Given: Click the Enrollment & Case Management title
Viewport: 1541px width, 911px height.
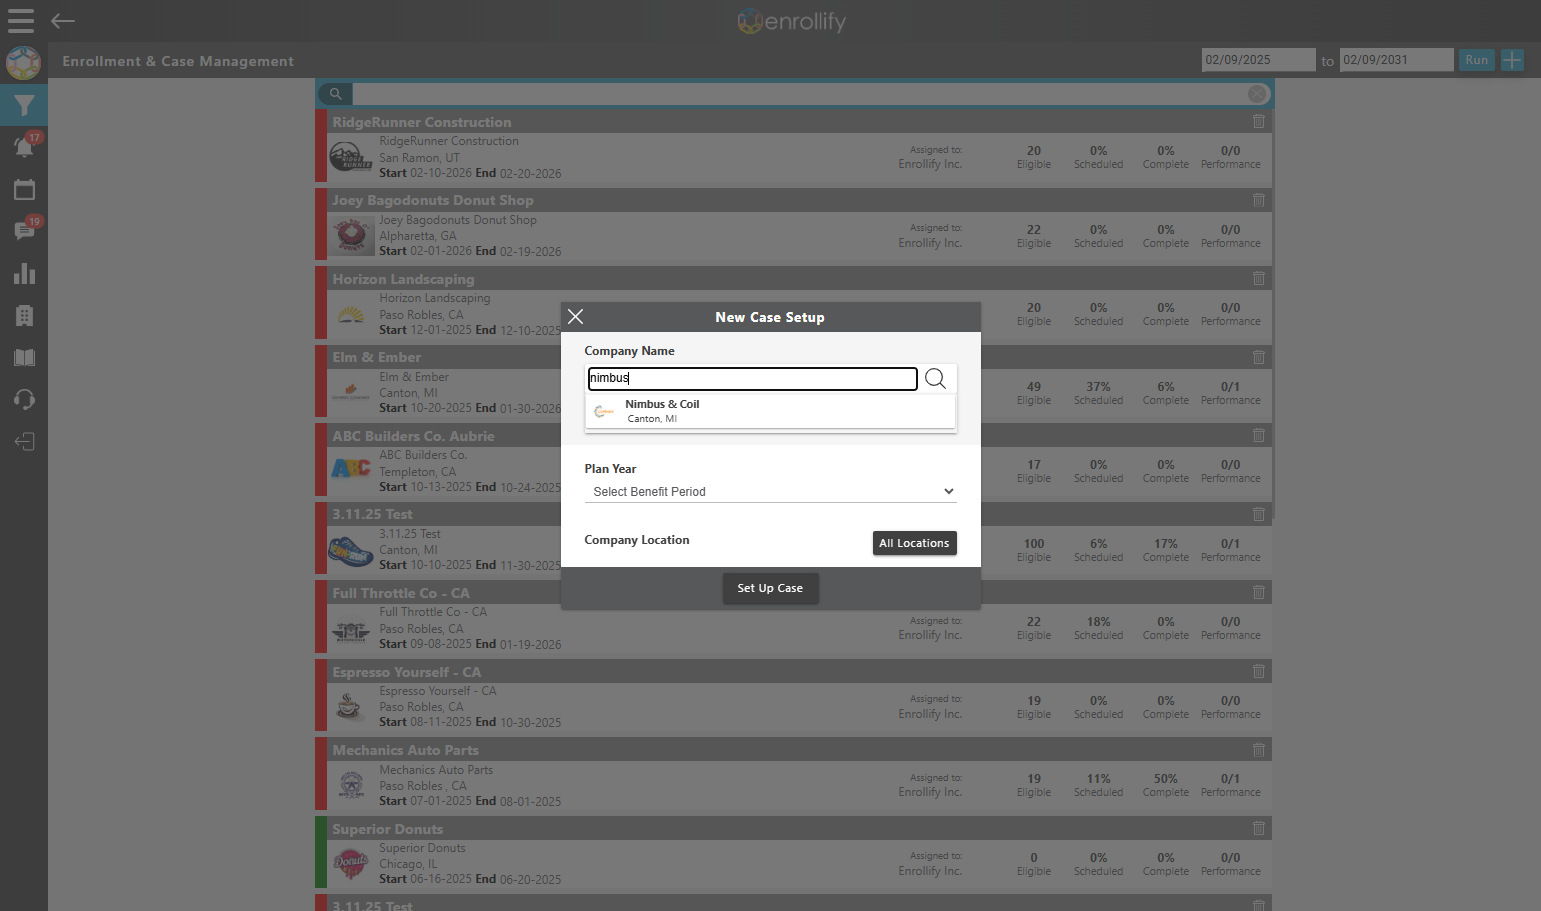Looking at the screenshot, I should click(x=178, y=61).
